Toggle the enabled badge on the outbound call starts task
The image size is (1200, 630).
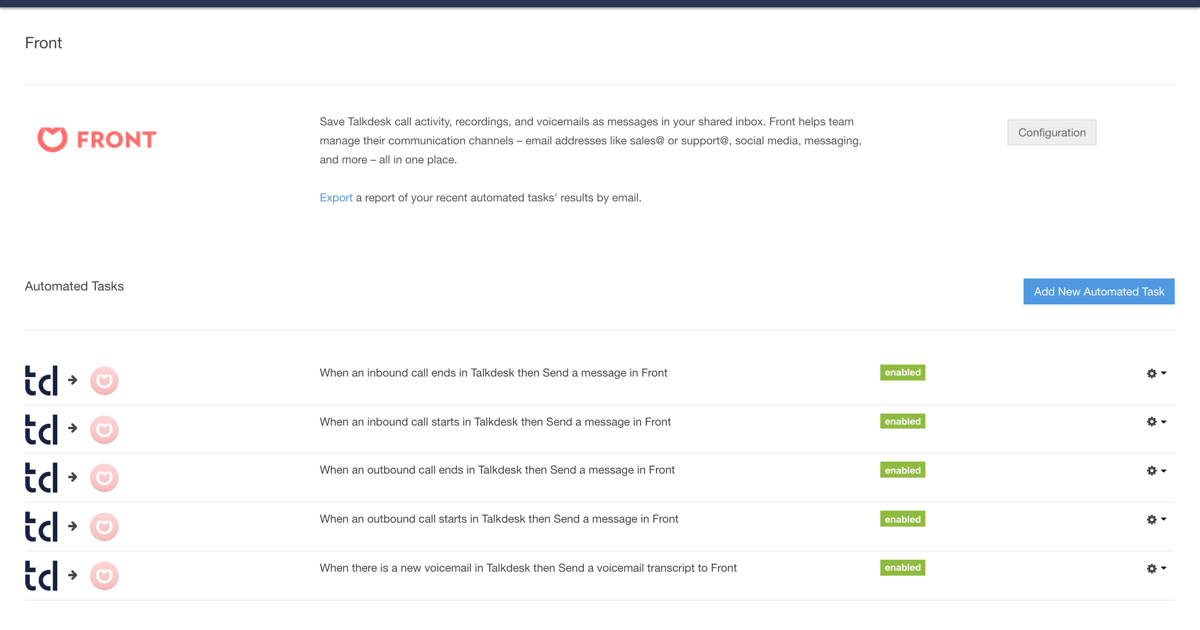tap(902, 518)
